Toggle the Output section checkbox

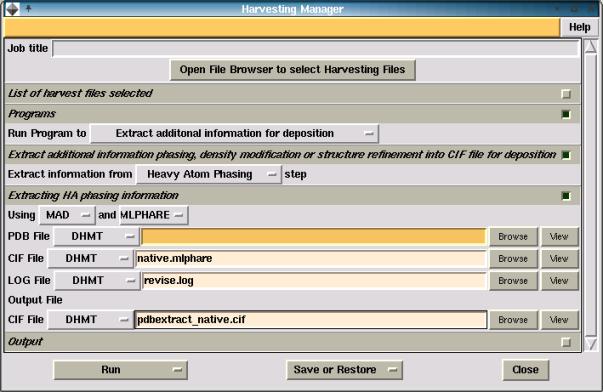pyautogui.click(x=566, y=342)
